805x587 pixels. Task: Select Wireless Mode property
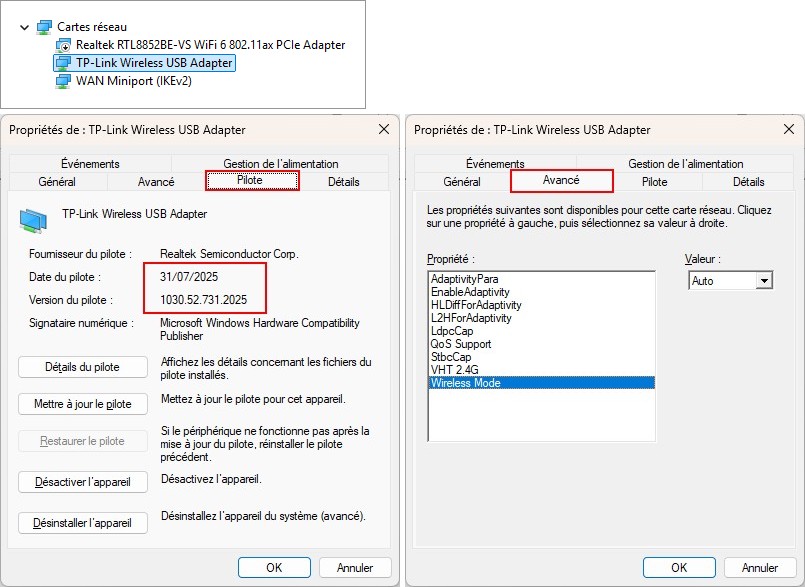pyautogui.click(x=542, y=383)
